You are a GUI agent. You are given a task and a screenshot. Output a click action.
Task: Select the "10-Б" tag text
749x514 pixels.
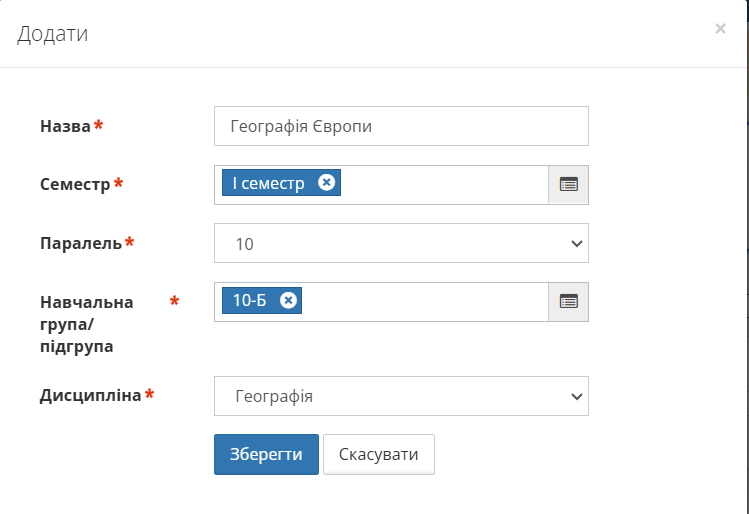click(250, 300)
